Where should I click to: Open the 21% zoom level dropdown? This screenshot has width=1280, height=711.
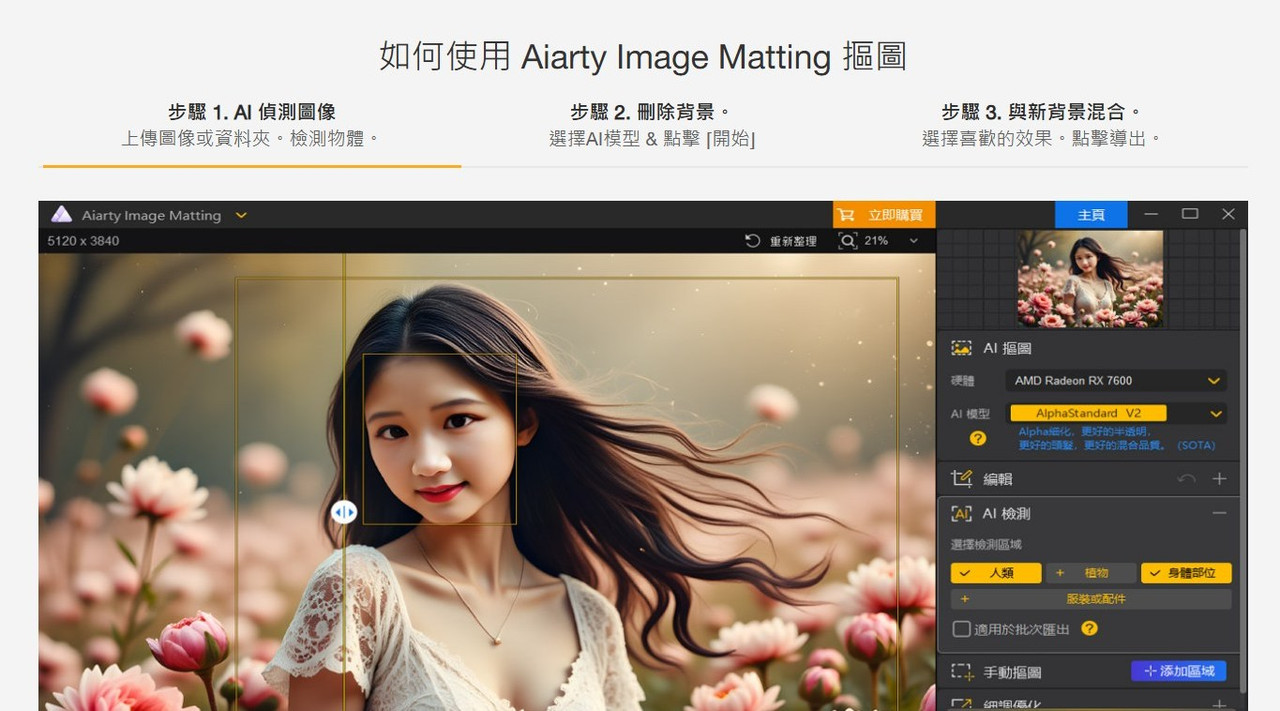[913, 241]
